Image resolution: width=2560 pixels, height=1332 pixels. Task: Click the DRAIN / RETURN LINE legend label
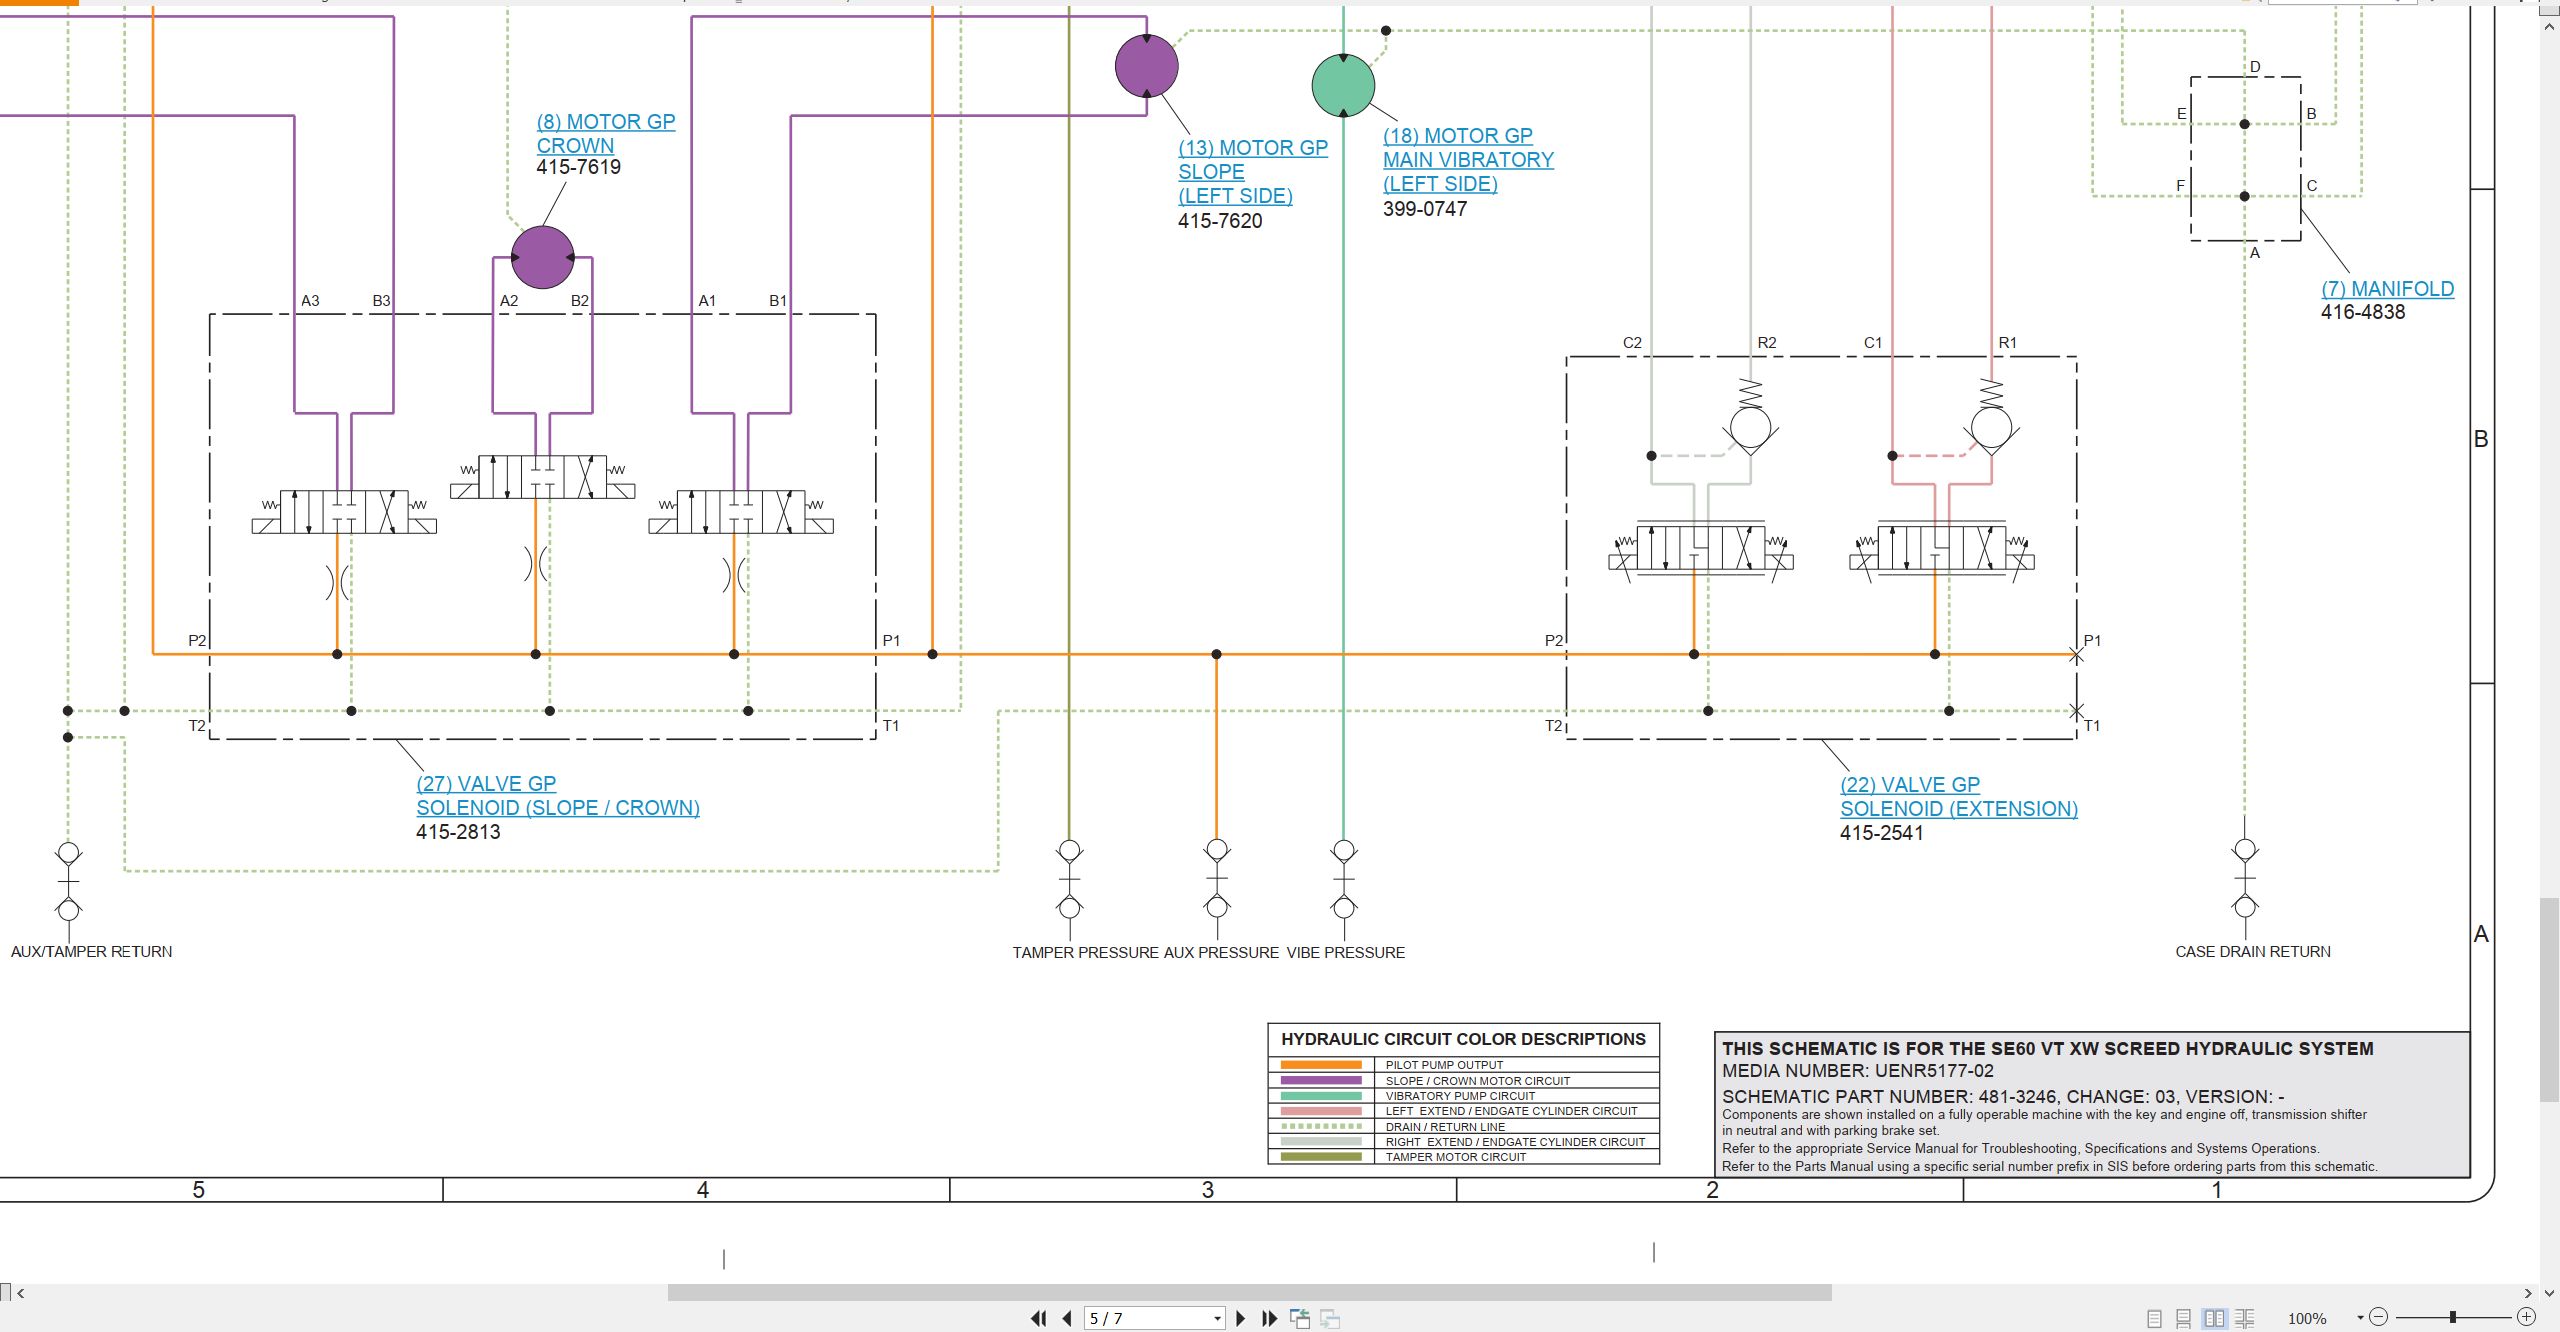click(1445, 1127)
